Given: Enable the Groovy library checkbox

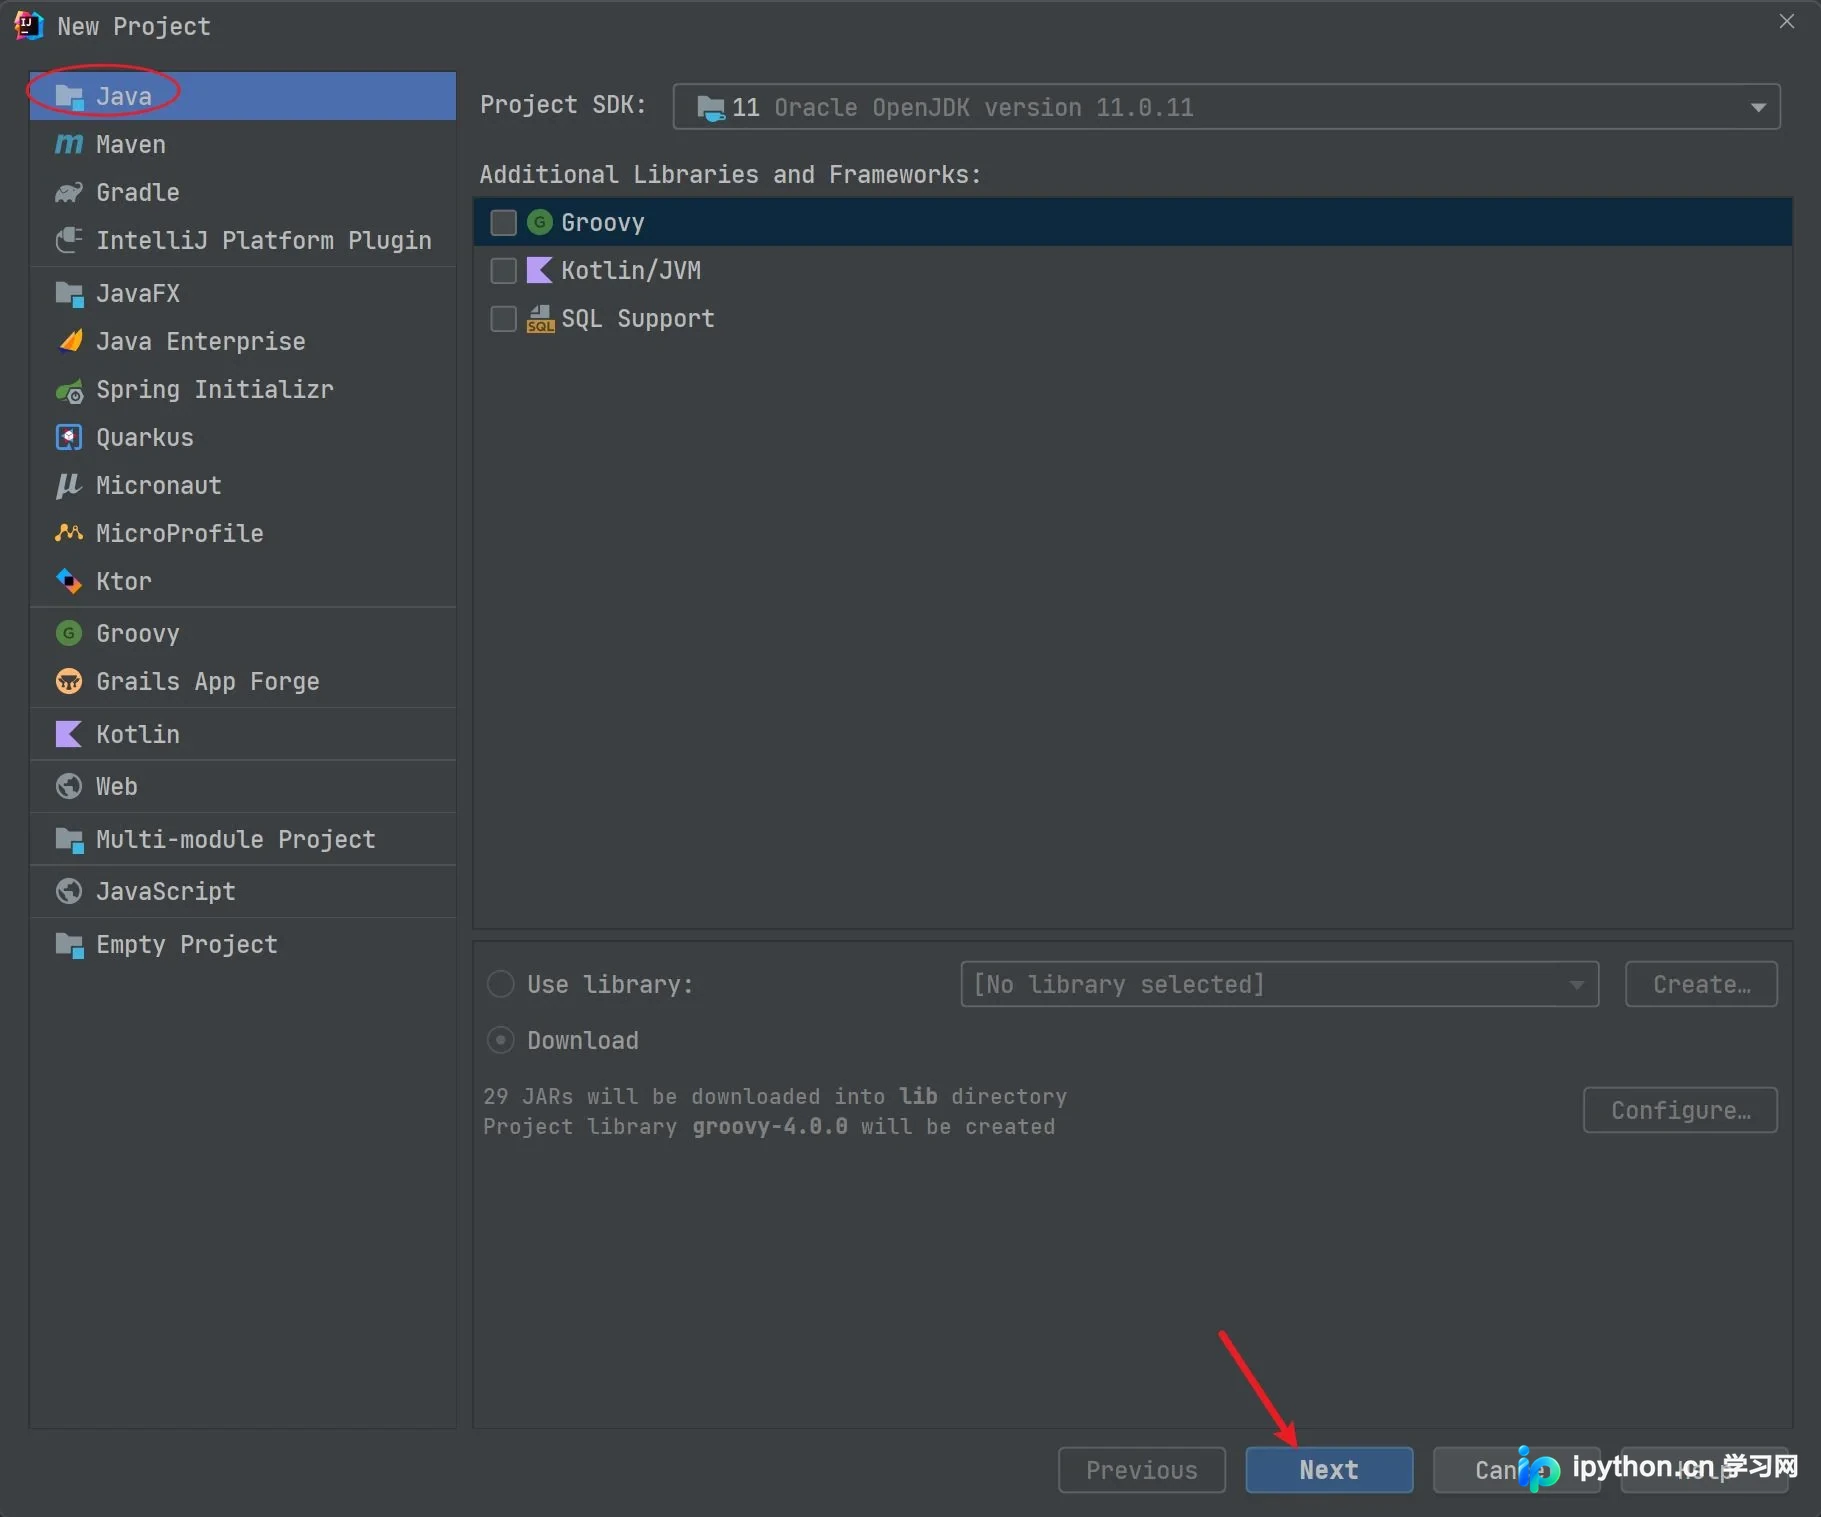Looking at the screenshot, I should pyautogui.click(x=503, y=222).
